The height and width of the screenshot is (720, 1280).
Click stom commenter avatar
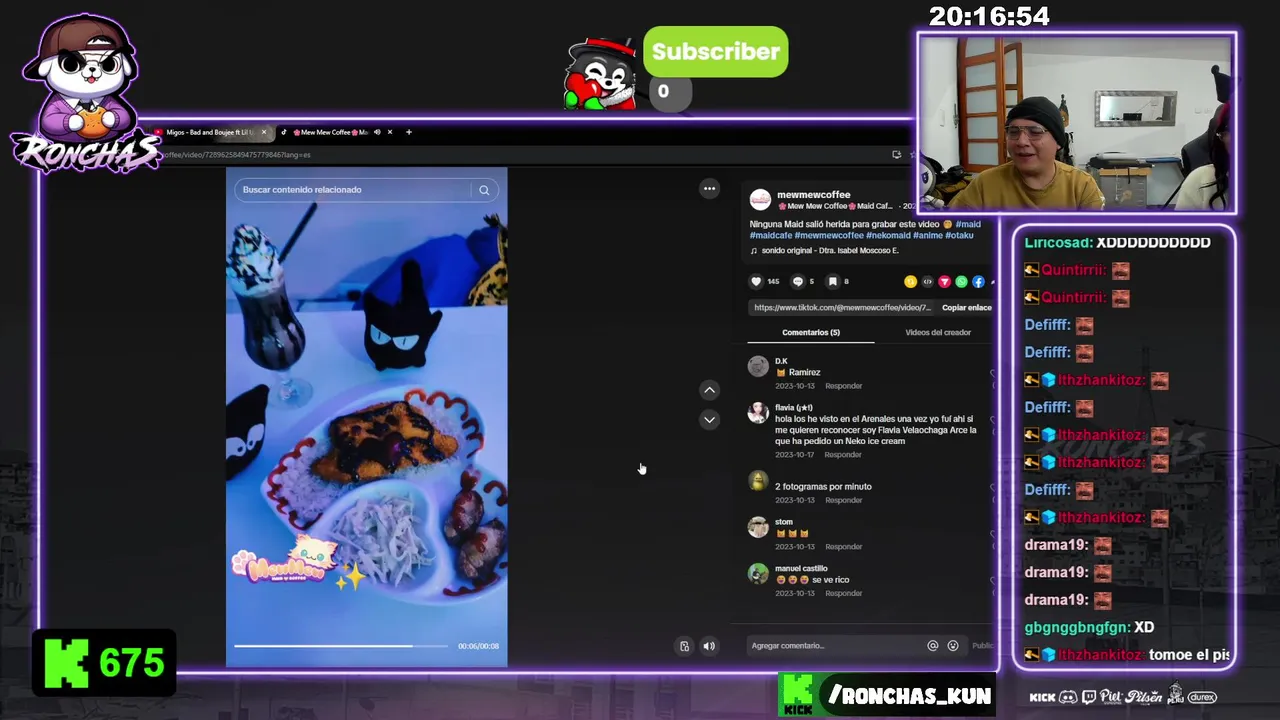tap(758, 528)
